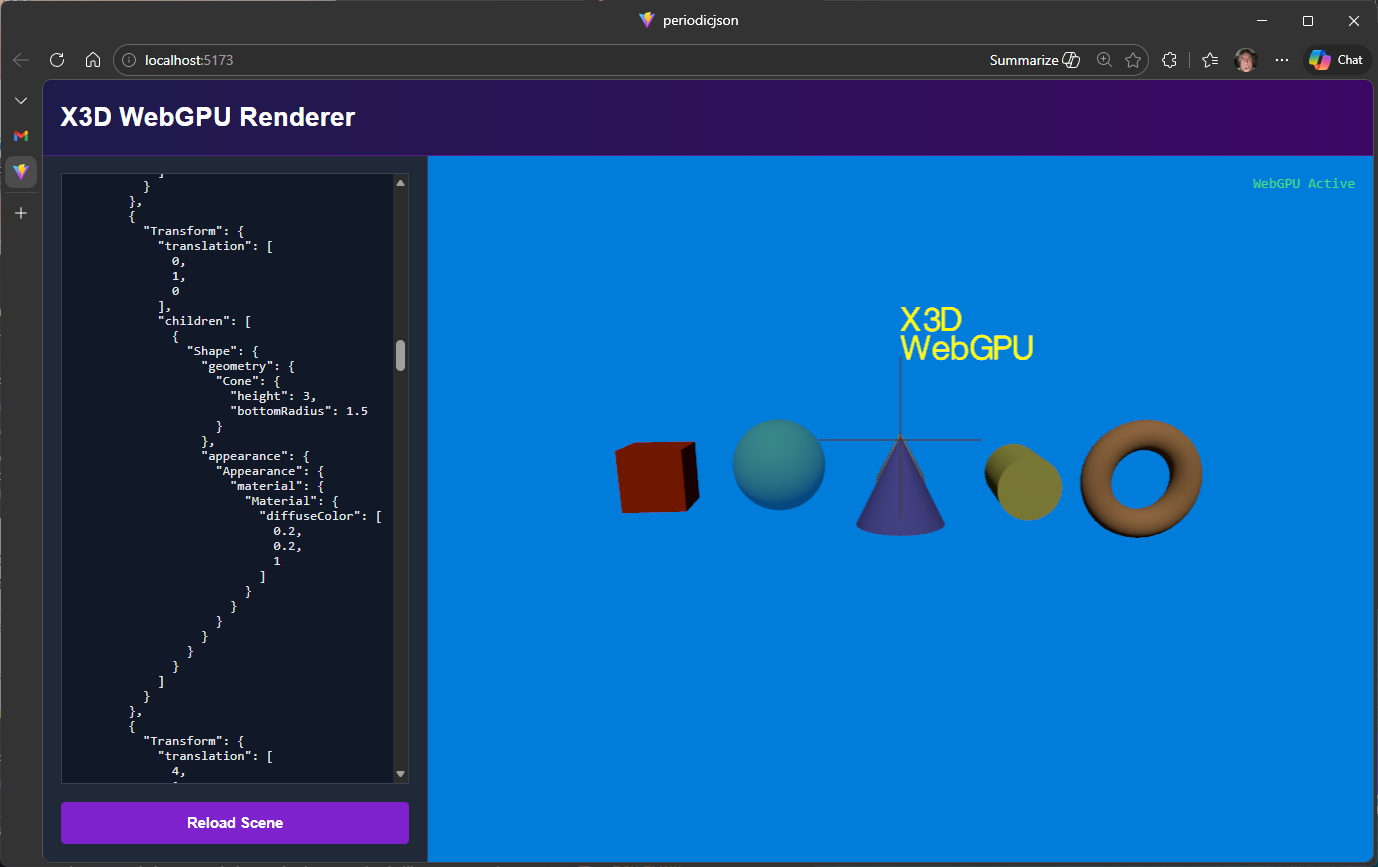1378x867 pixels.
Task: Click the "height": 3 line
Action: point(273,396)
